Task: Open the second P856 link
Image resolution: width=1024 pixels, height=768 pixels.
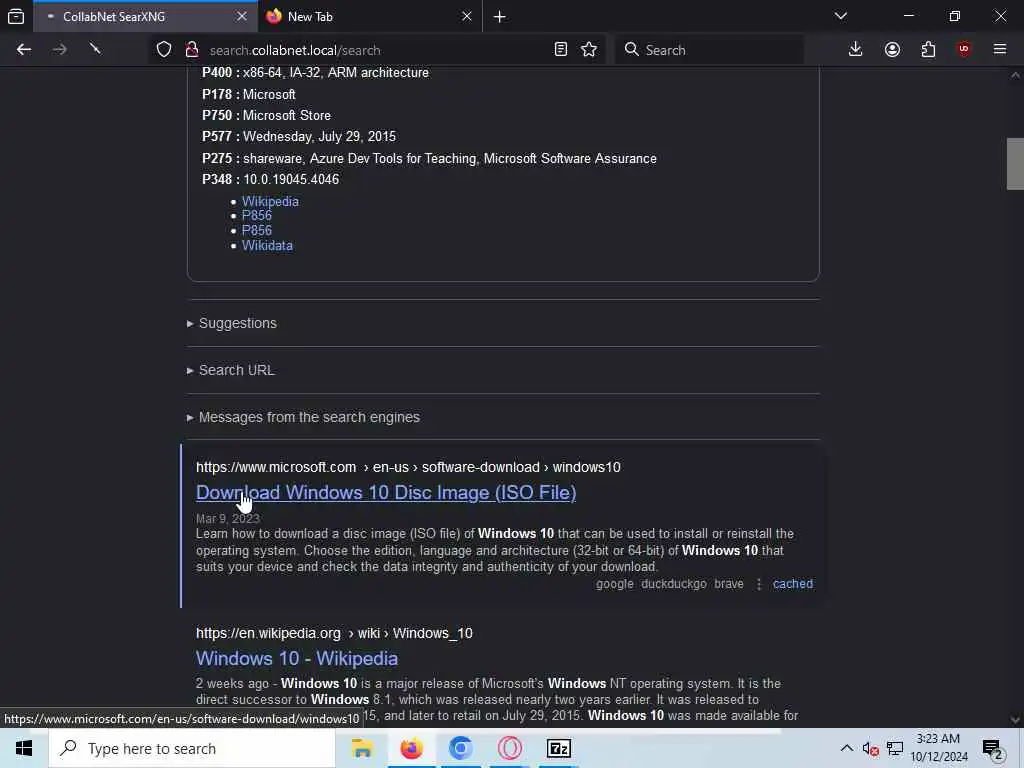Action: (257, 231)
